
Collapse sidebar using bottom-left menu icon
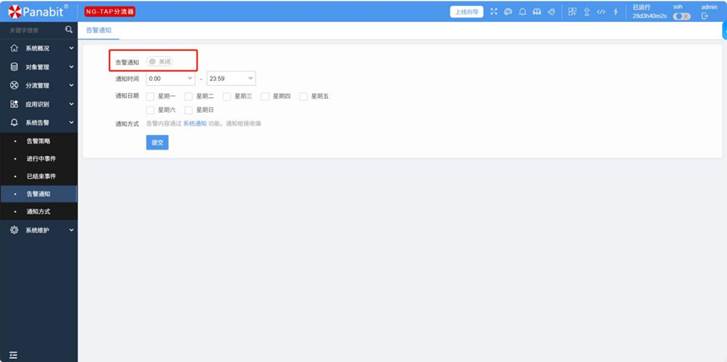coord(13,355)
